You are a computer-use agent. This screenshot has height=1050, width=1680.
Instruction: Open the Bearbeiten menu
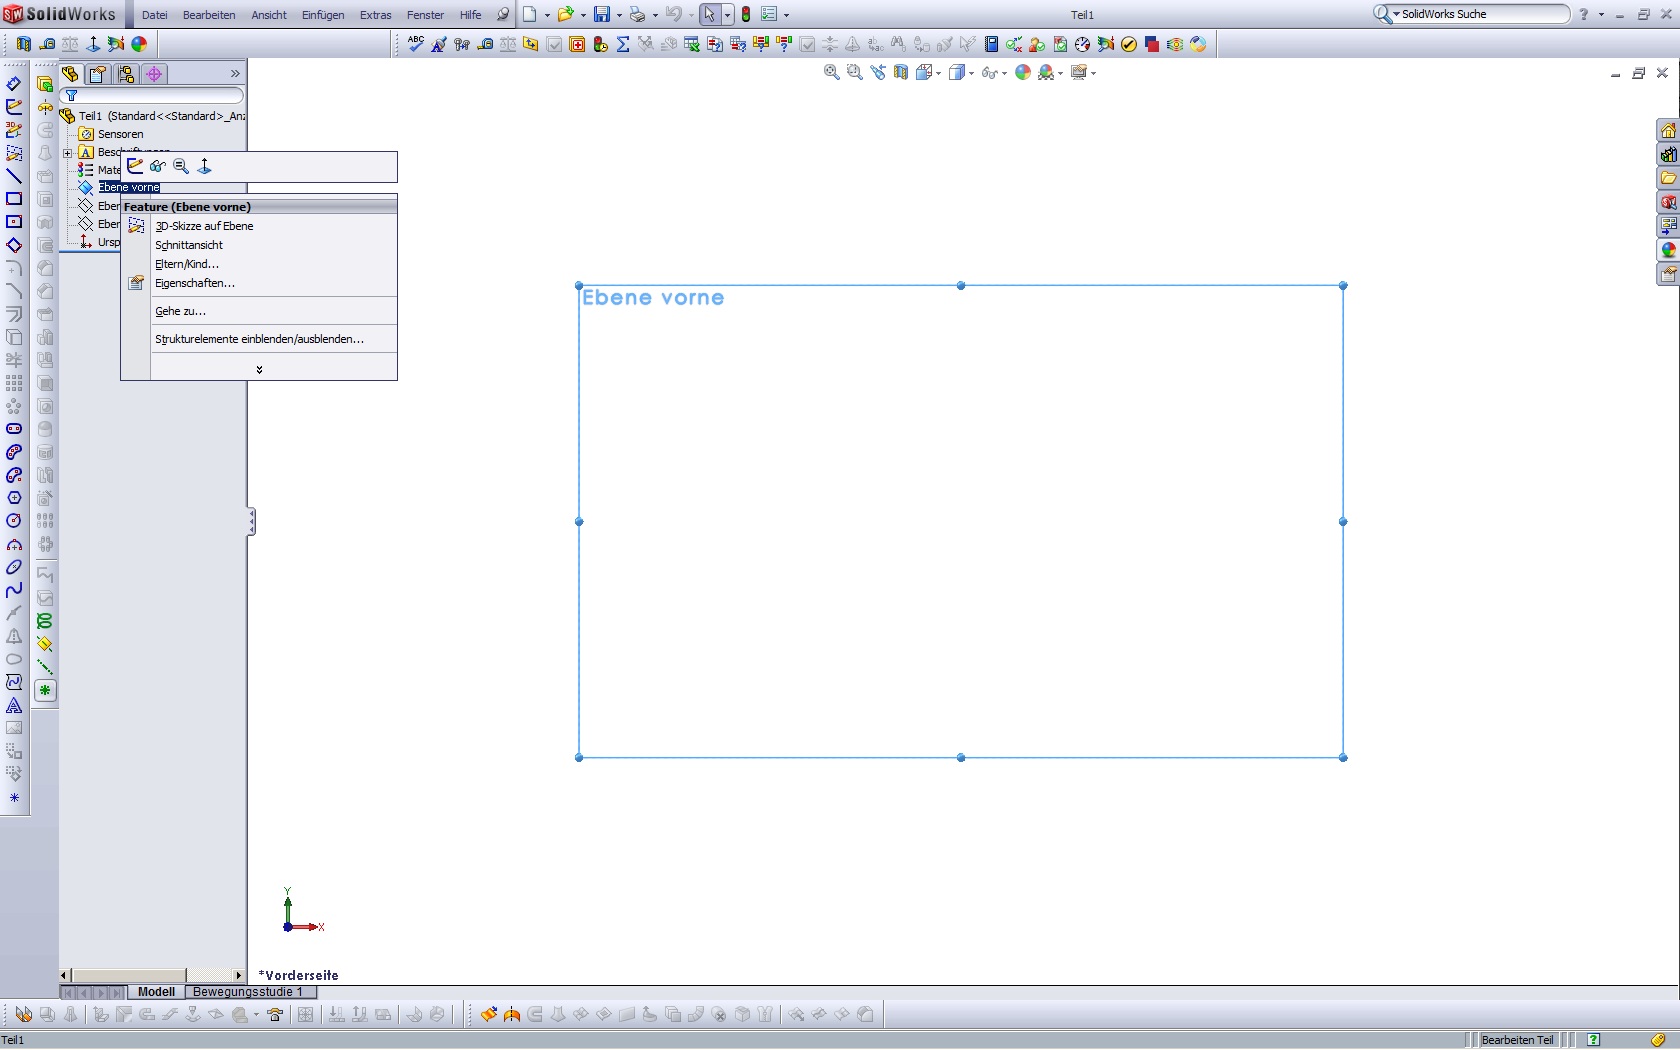(209, 15)
